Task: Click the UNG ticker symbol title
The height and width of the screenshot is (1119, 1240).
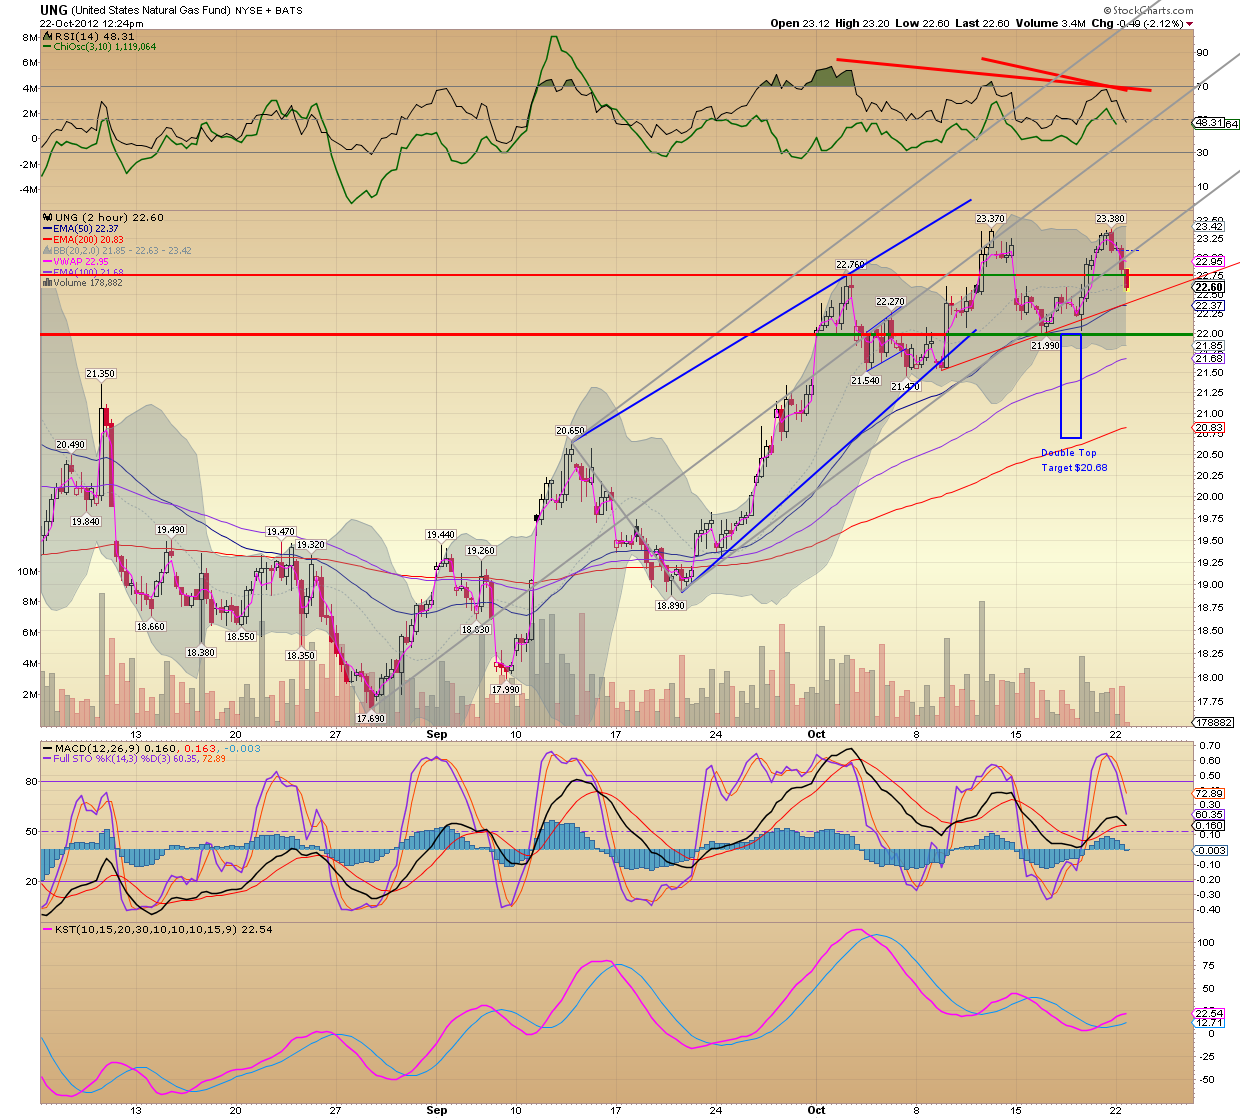Action: pyautogui.click(x=54, y=10)
